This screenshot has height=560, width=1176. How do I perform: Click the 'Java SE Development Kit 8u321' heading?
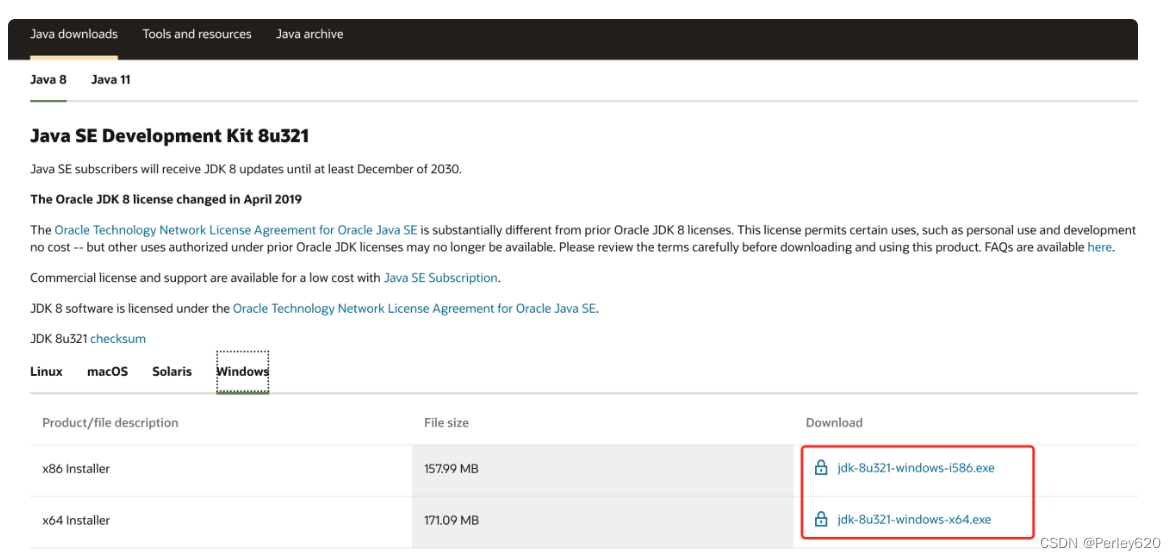[x=170, y=136]
